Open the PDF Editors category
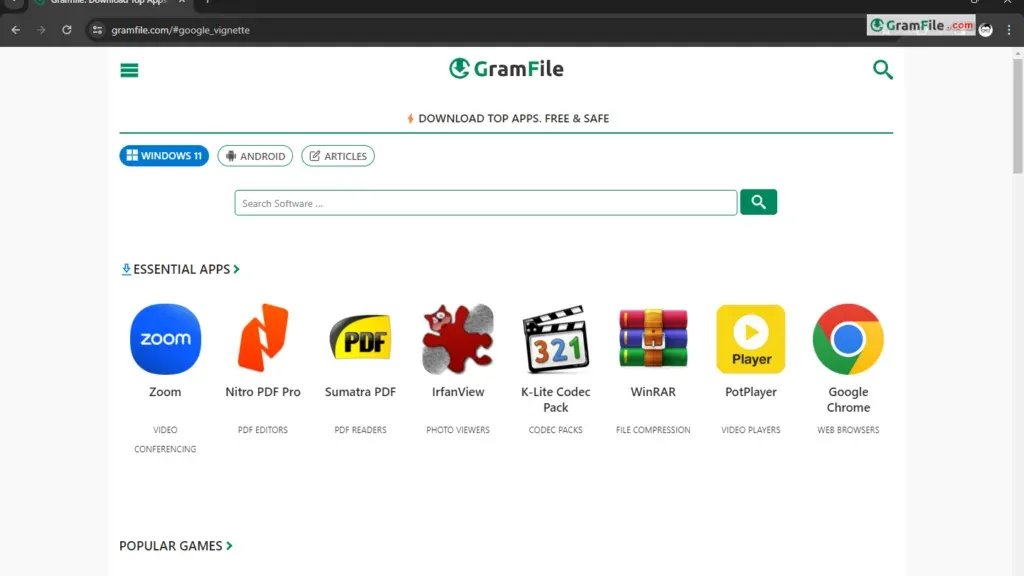Image resolution: width=1024 pixels, height=576 pixels. 263,430
